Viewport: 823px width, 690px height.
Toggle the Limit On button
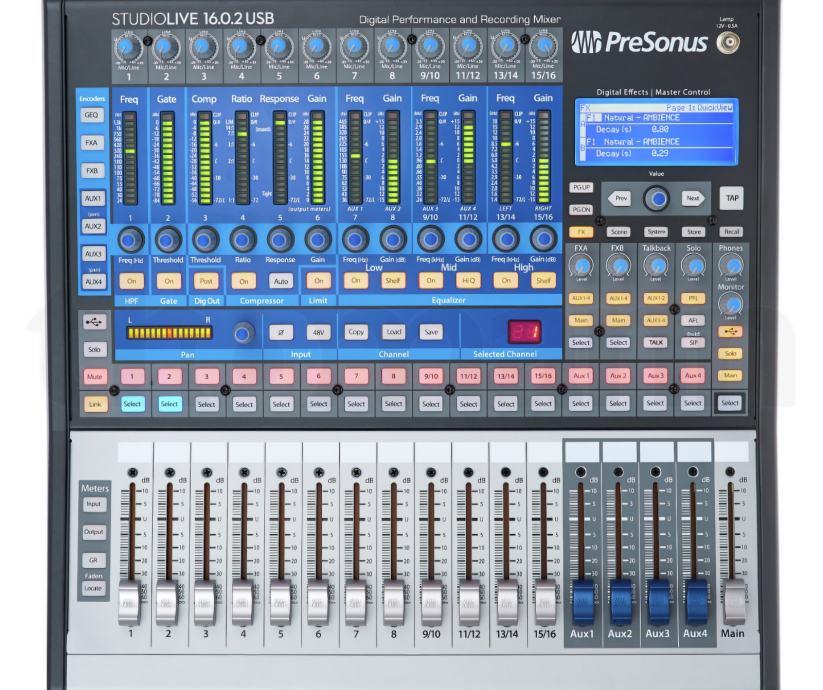319,281
